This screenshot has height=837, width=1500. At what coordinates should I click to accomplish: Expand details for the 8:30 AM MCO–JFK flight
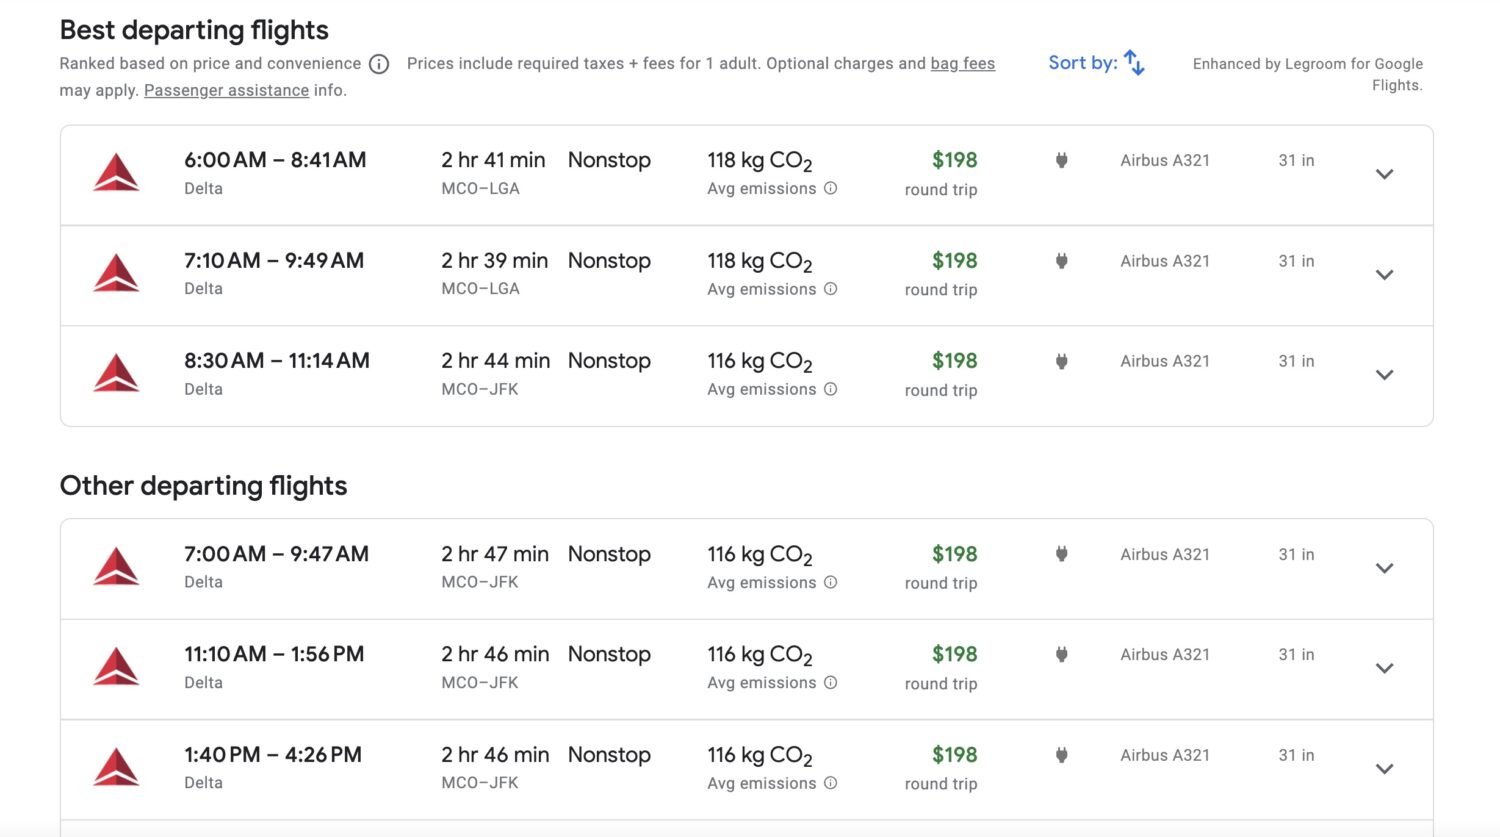(x=1385, y=375)
